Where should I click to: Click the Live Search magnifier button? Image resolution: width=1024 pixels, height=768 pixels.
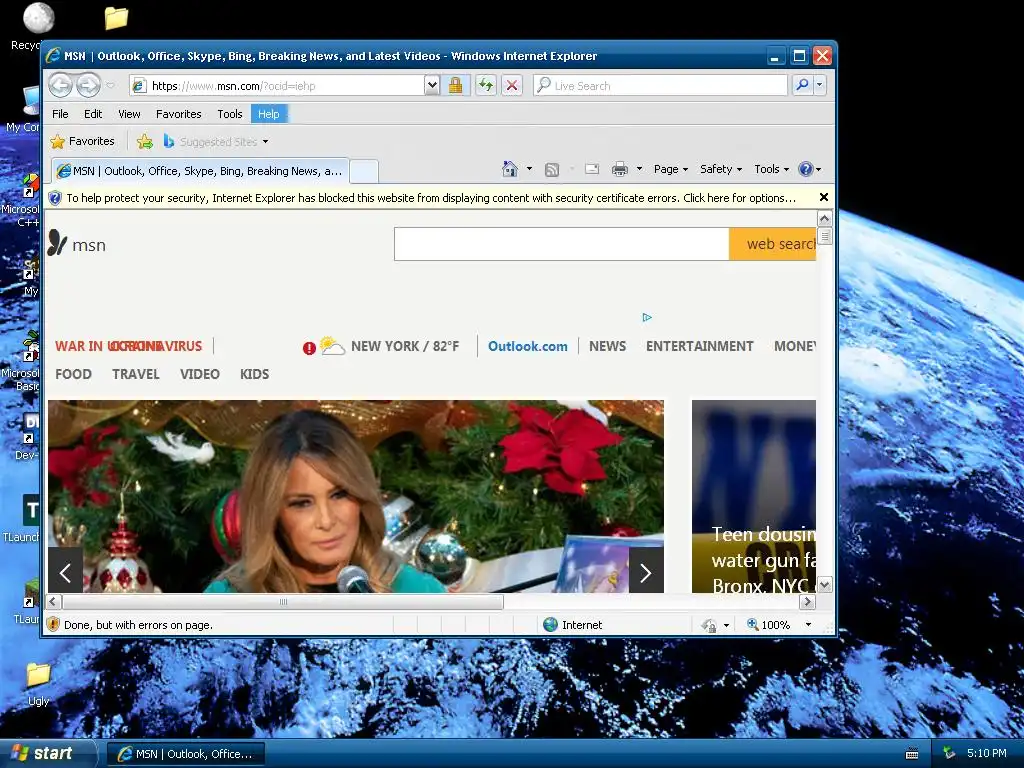802,85
